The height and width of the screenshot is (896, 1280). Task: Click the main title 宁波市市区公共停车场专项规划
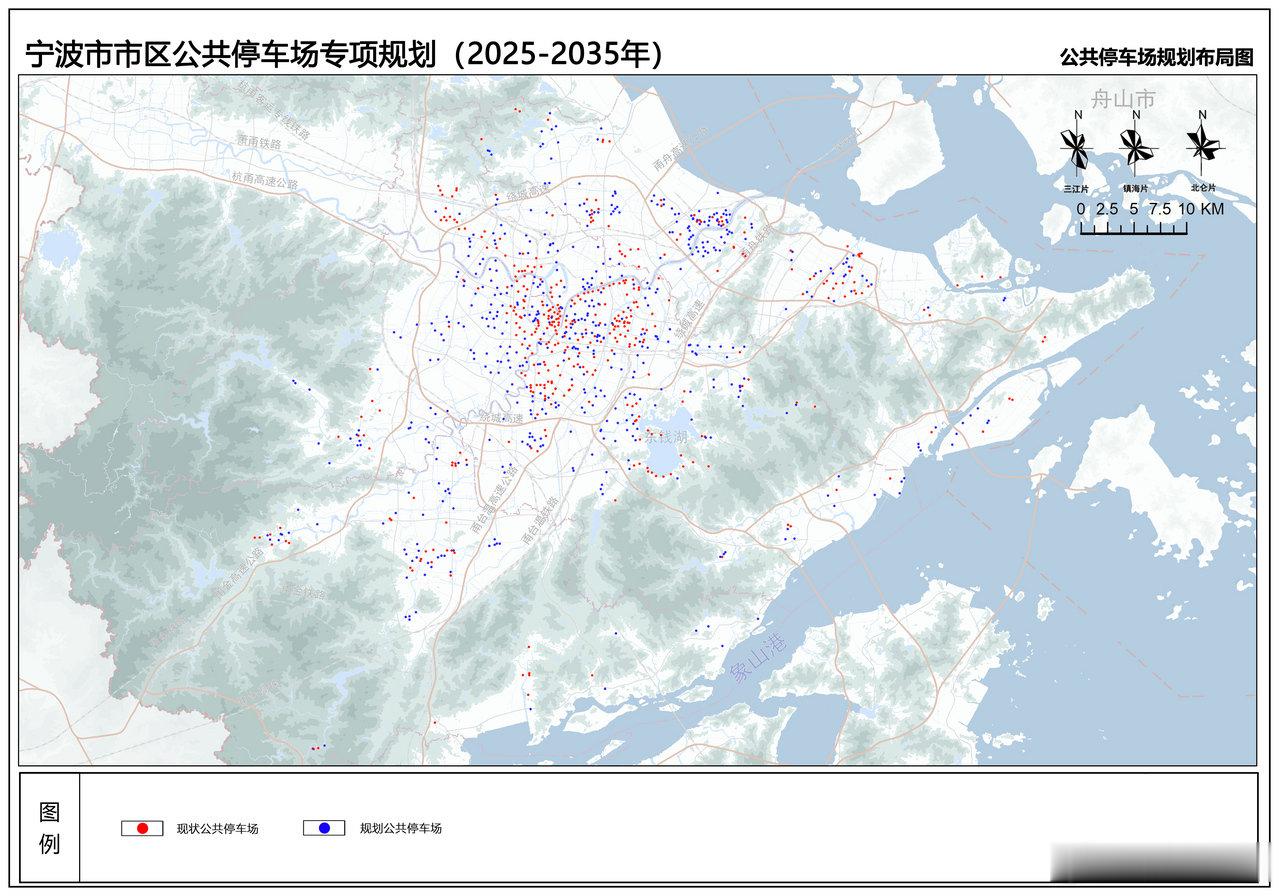[229, 55]
